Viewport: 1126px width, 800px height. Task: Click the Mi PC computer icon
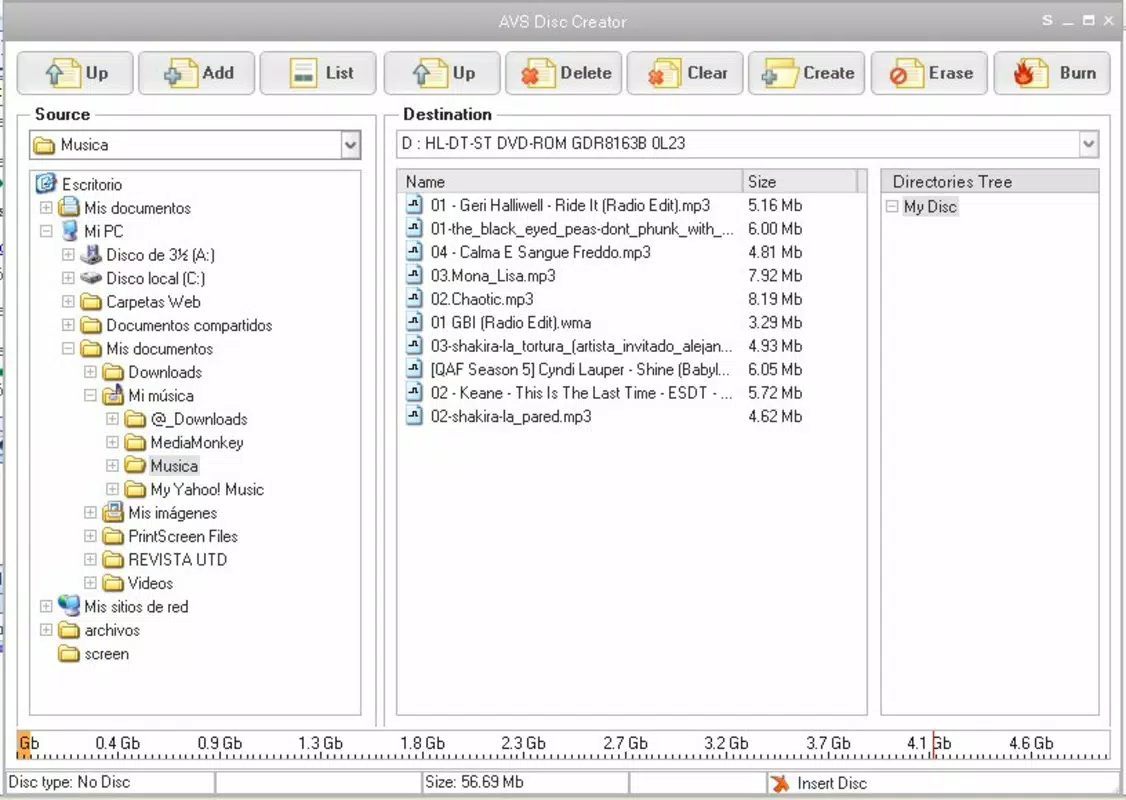[x=70, y=231]
